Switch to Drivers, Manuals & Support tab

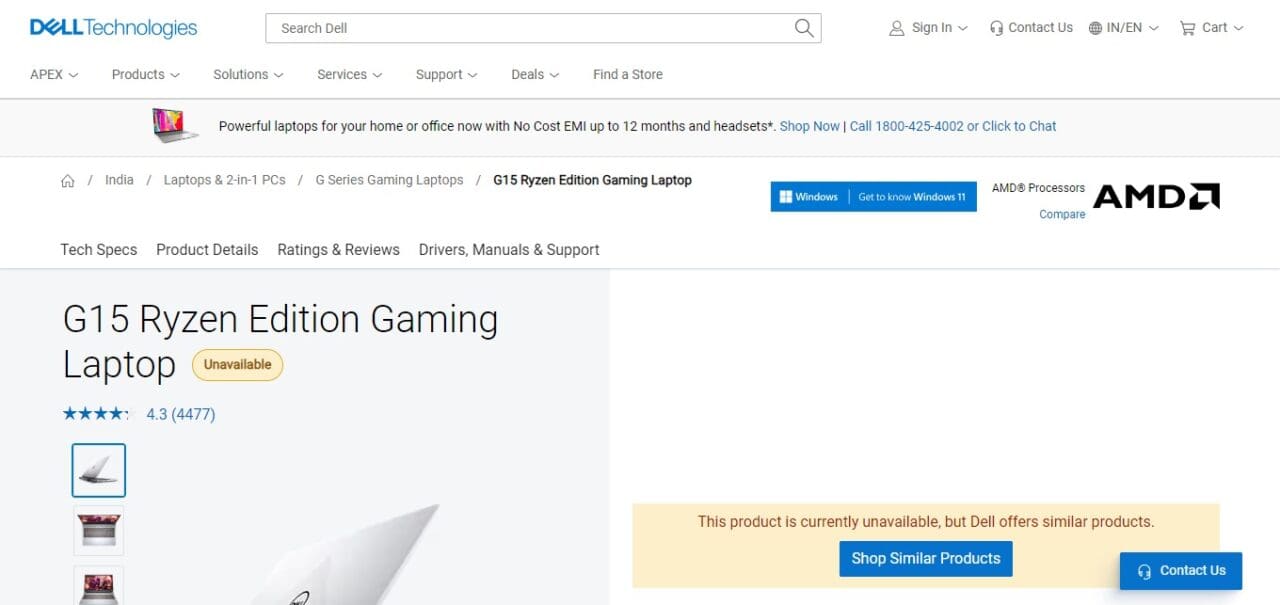[x=509, y=250]
